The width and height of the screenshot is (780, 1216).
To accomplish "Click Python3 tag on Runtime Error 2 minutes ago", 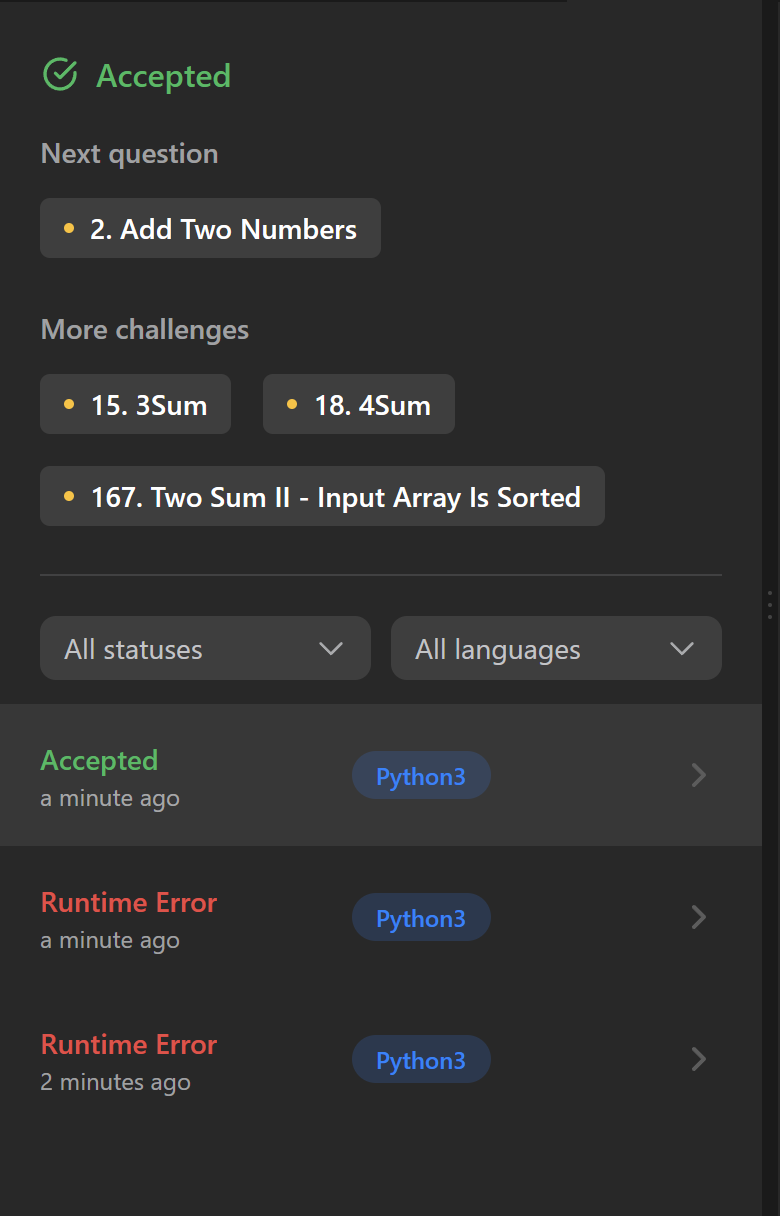I will pos(421,1059).
